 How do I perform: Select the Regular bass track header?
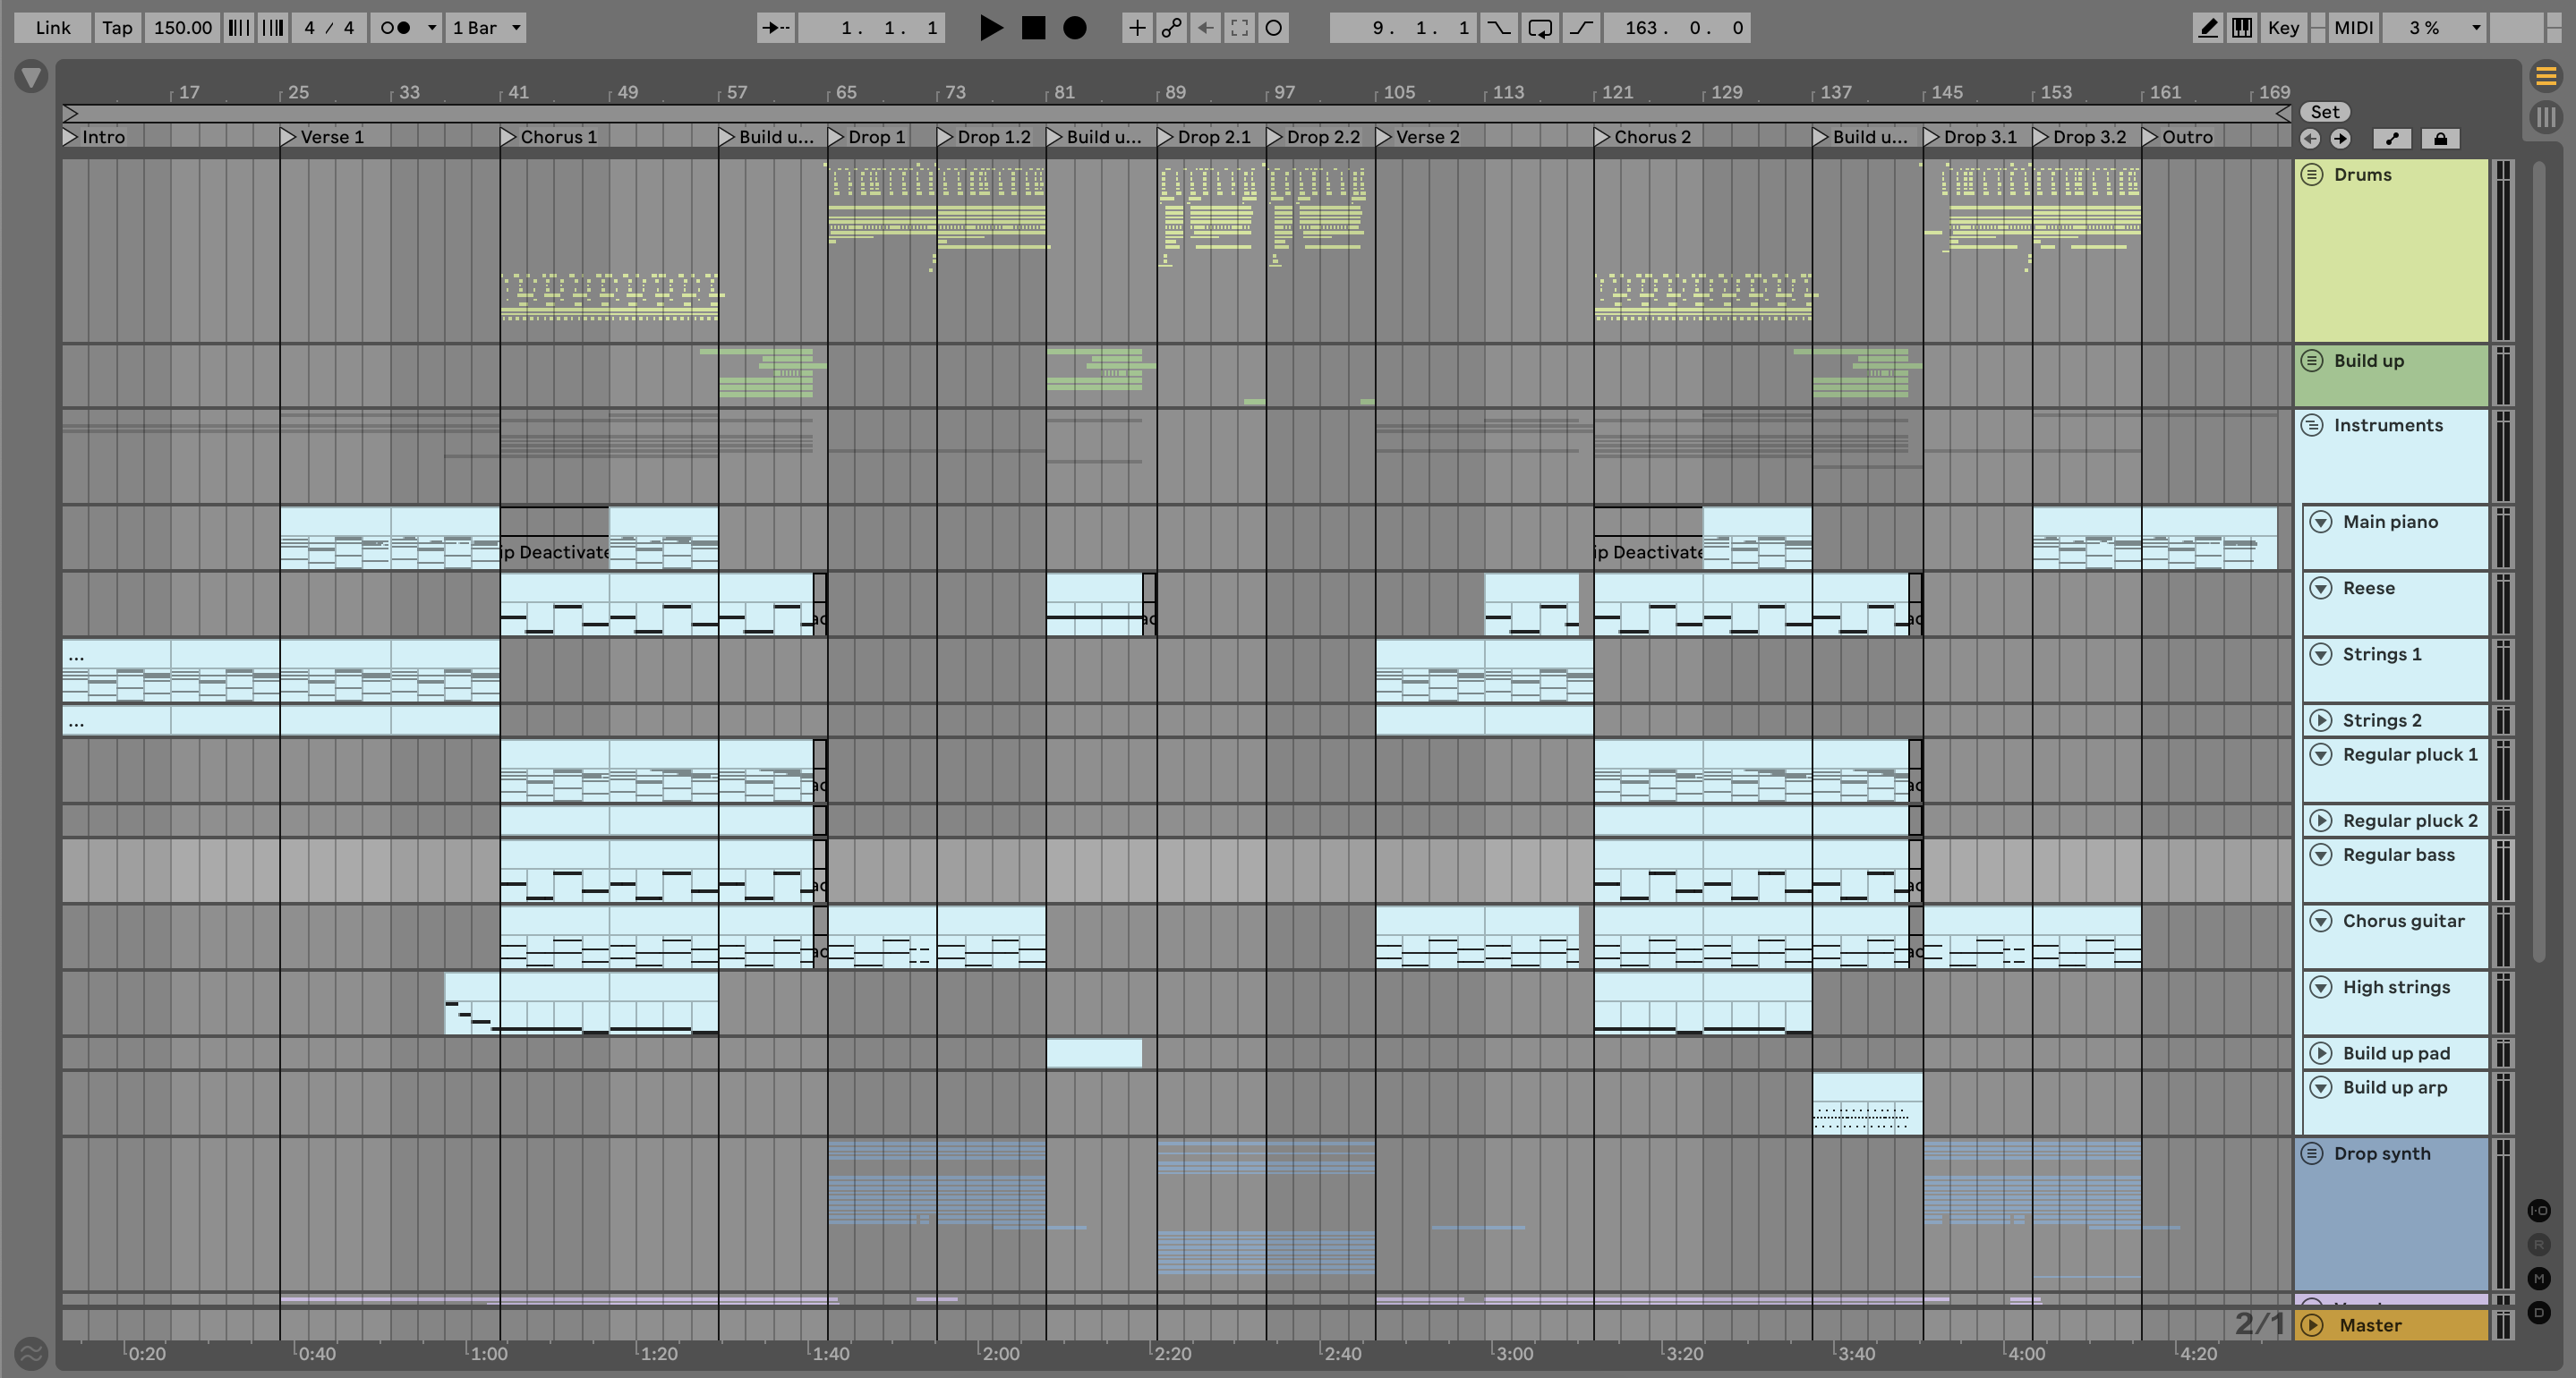2396,870
